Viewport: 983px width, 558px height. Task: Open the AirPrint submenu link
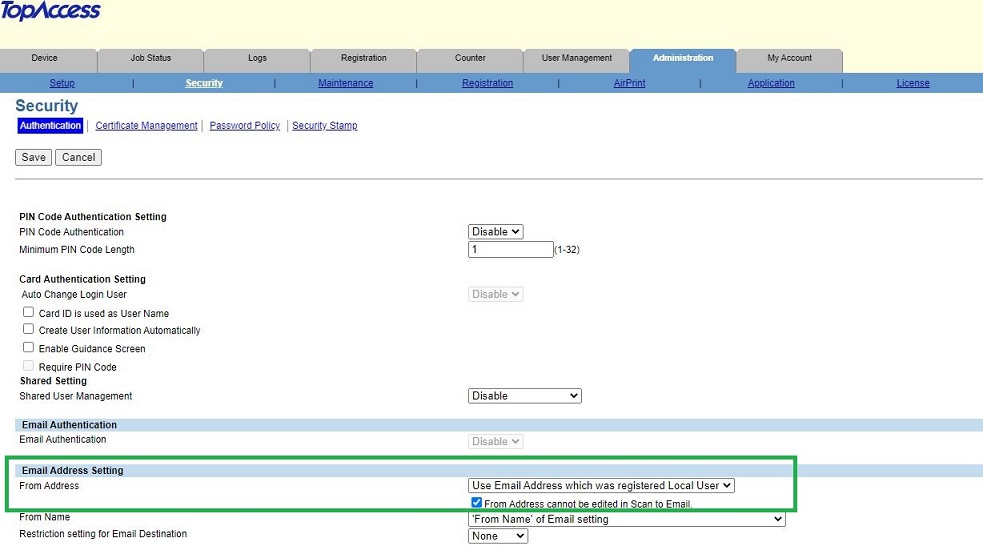[x=629, y=83]
